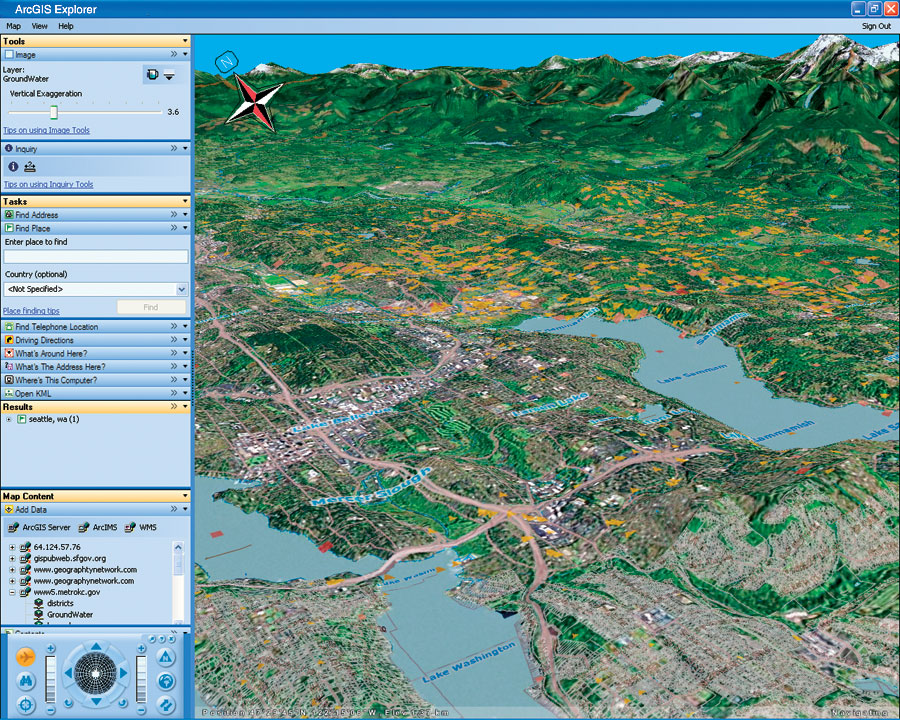900x720 pixels.
Task: Click the transparency tool icon beside the GroundWater layer
Action: tap(152, 74)
